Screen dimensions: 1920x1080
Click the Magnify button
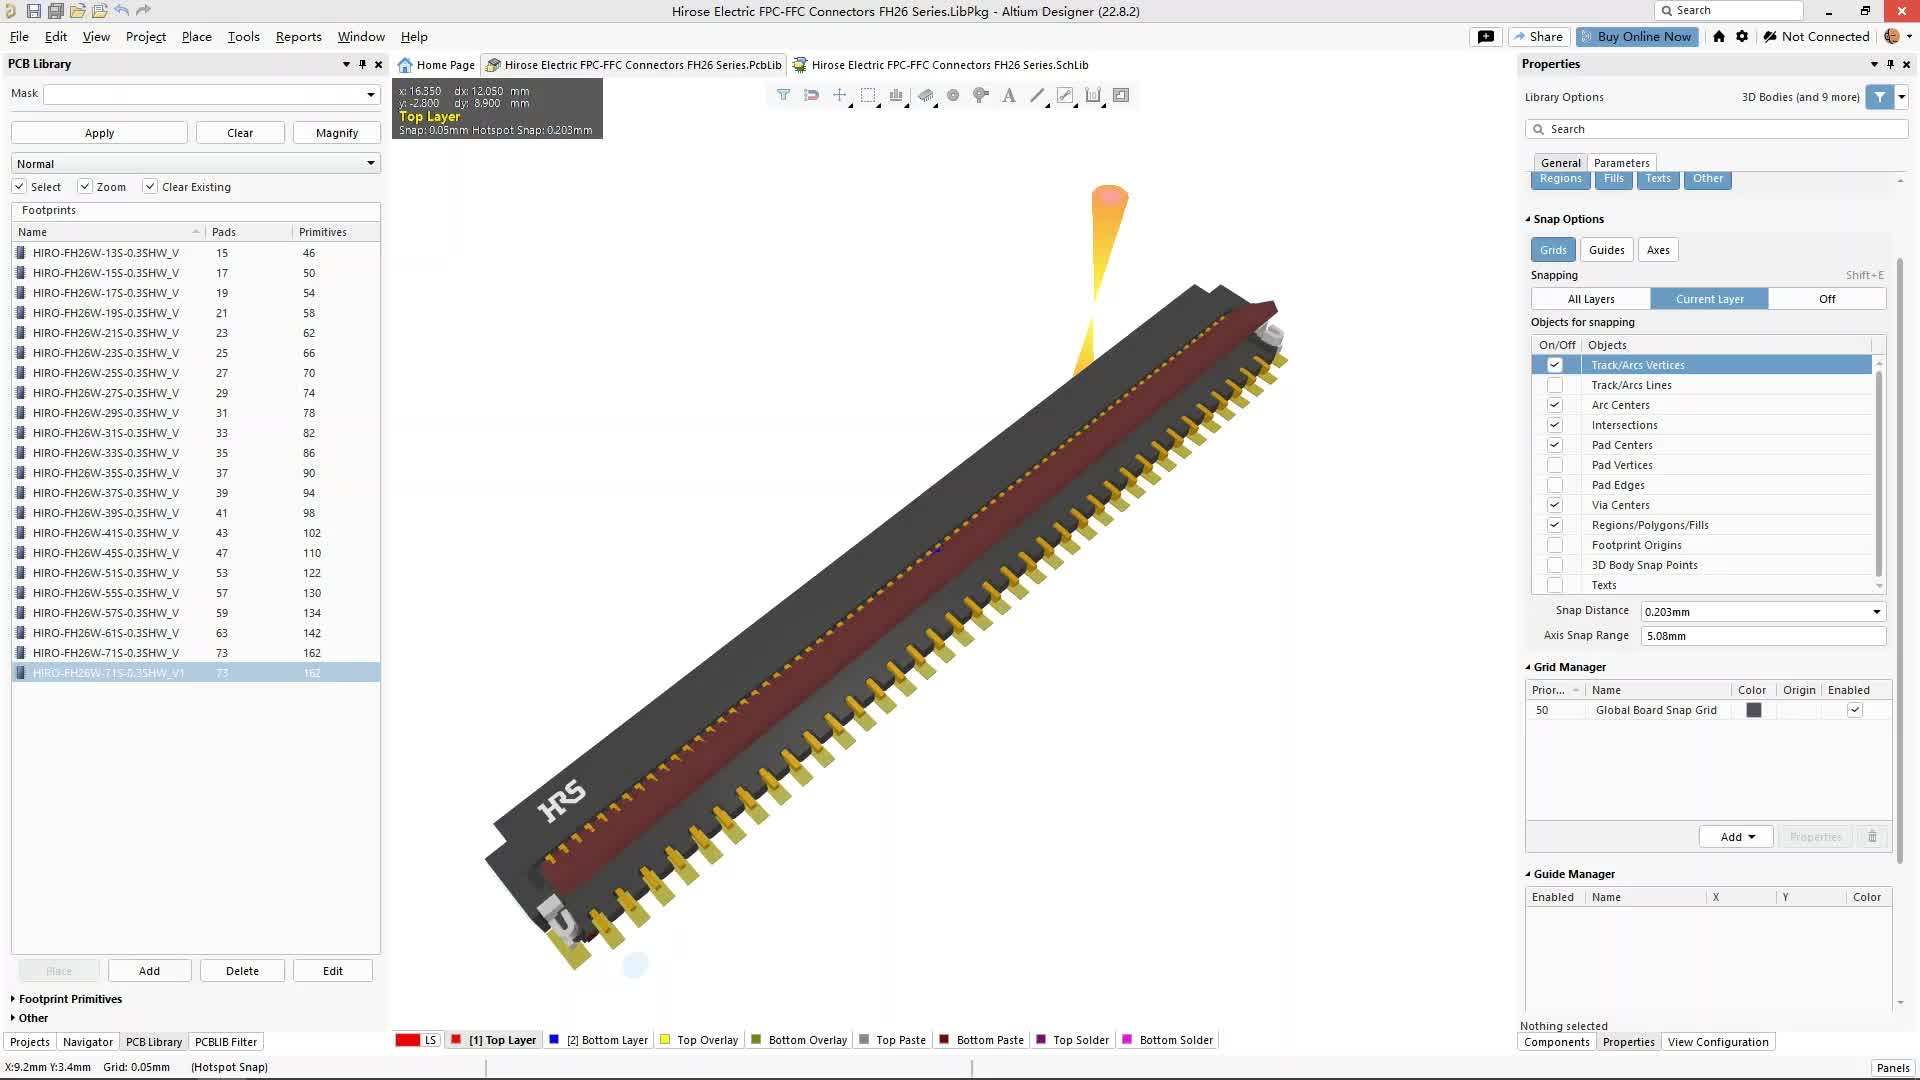tap(336, 133)
